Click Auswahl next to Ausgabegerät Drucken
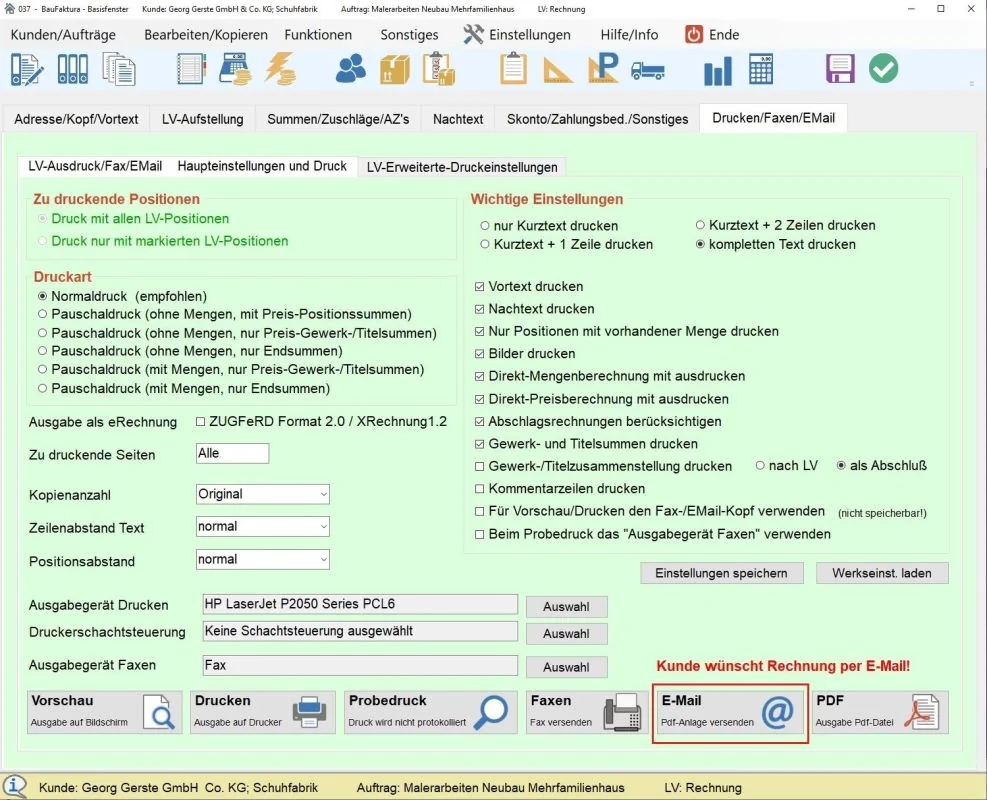987x800 pixels. pos(566,607)
